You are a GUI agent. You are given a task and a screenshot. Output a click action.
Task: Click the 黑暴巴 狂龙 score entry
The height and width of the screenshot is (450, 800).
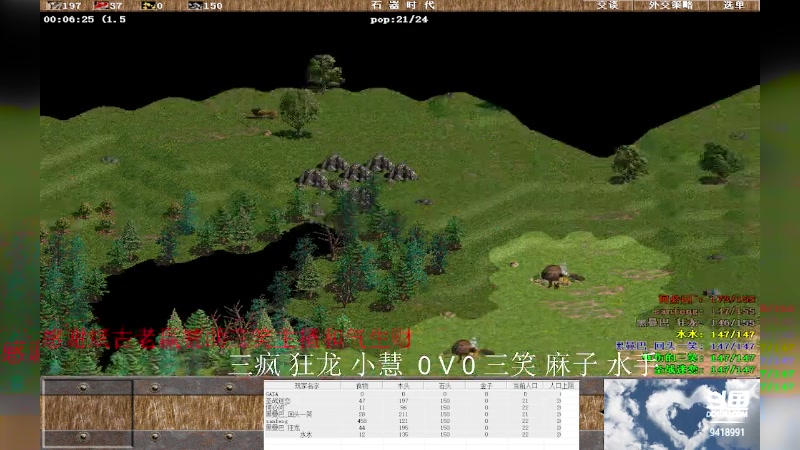tap(695, 322)
